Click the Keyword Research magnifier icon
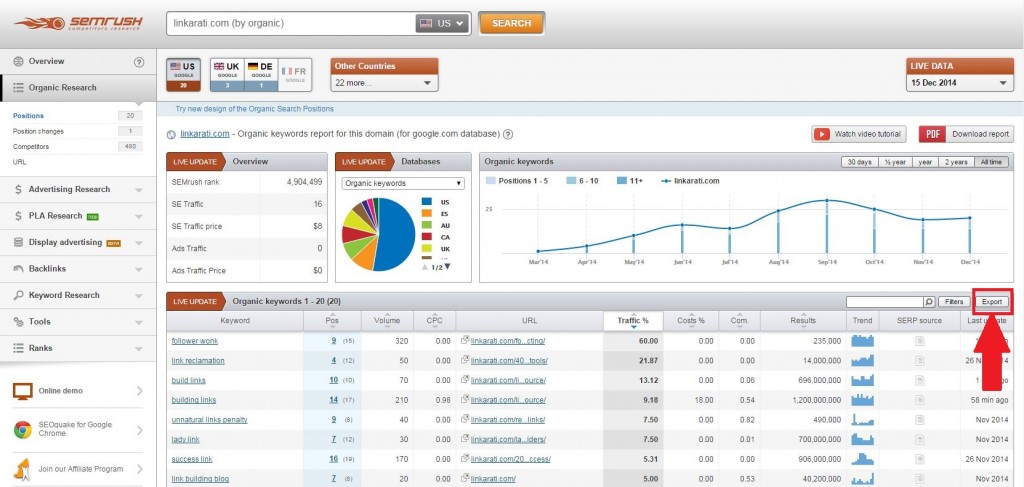 coord(18,295)
